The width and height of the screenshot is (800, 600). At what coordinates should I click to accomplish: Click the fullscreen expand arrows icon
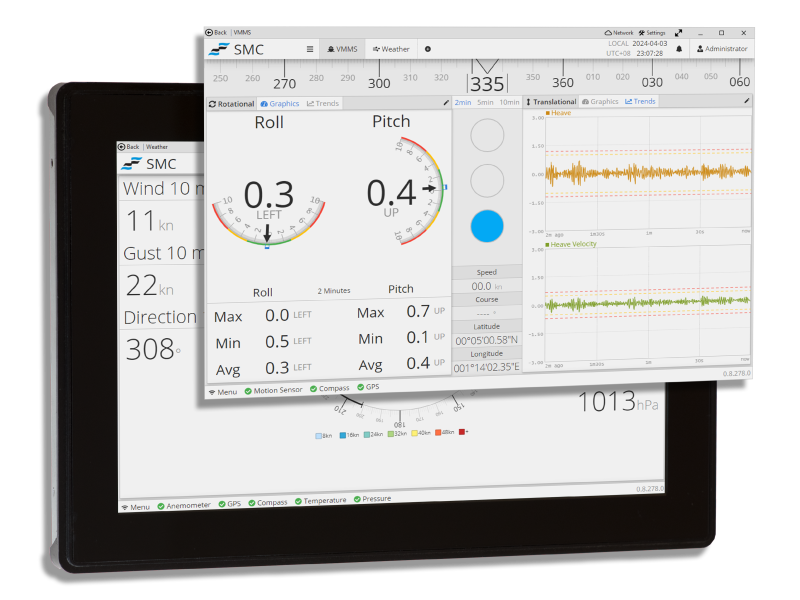point(679,32)
